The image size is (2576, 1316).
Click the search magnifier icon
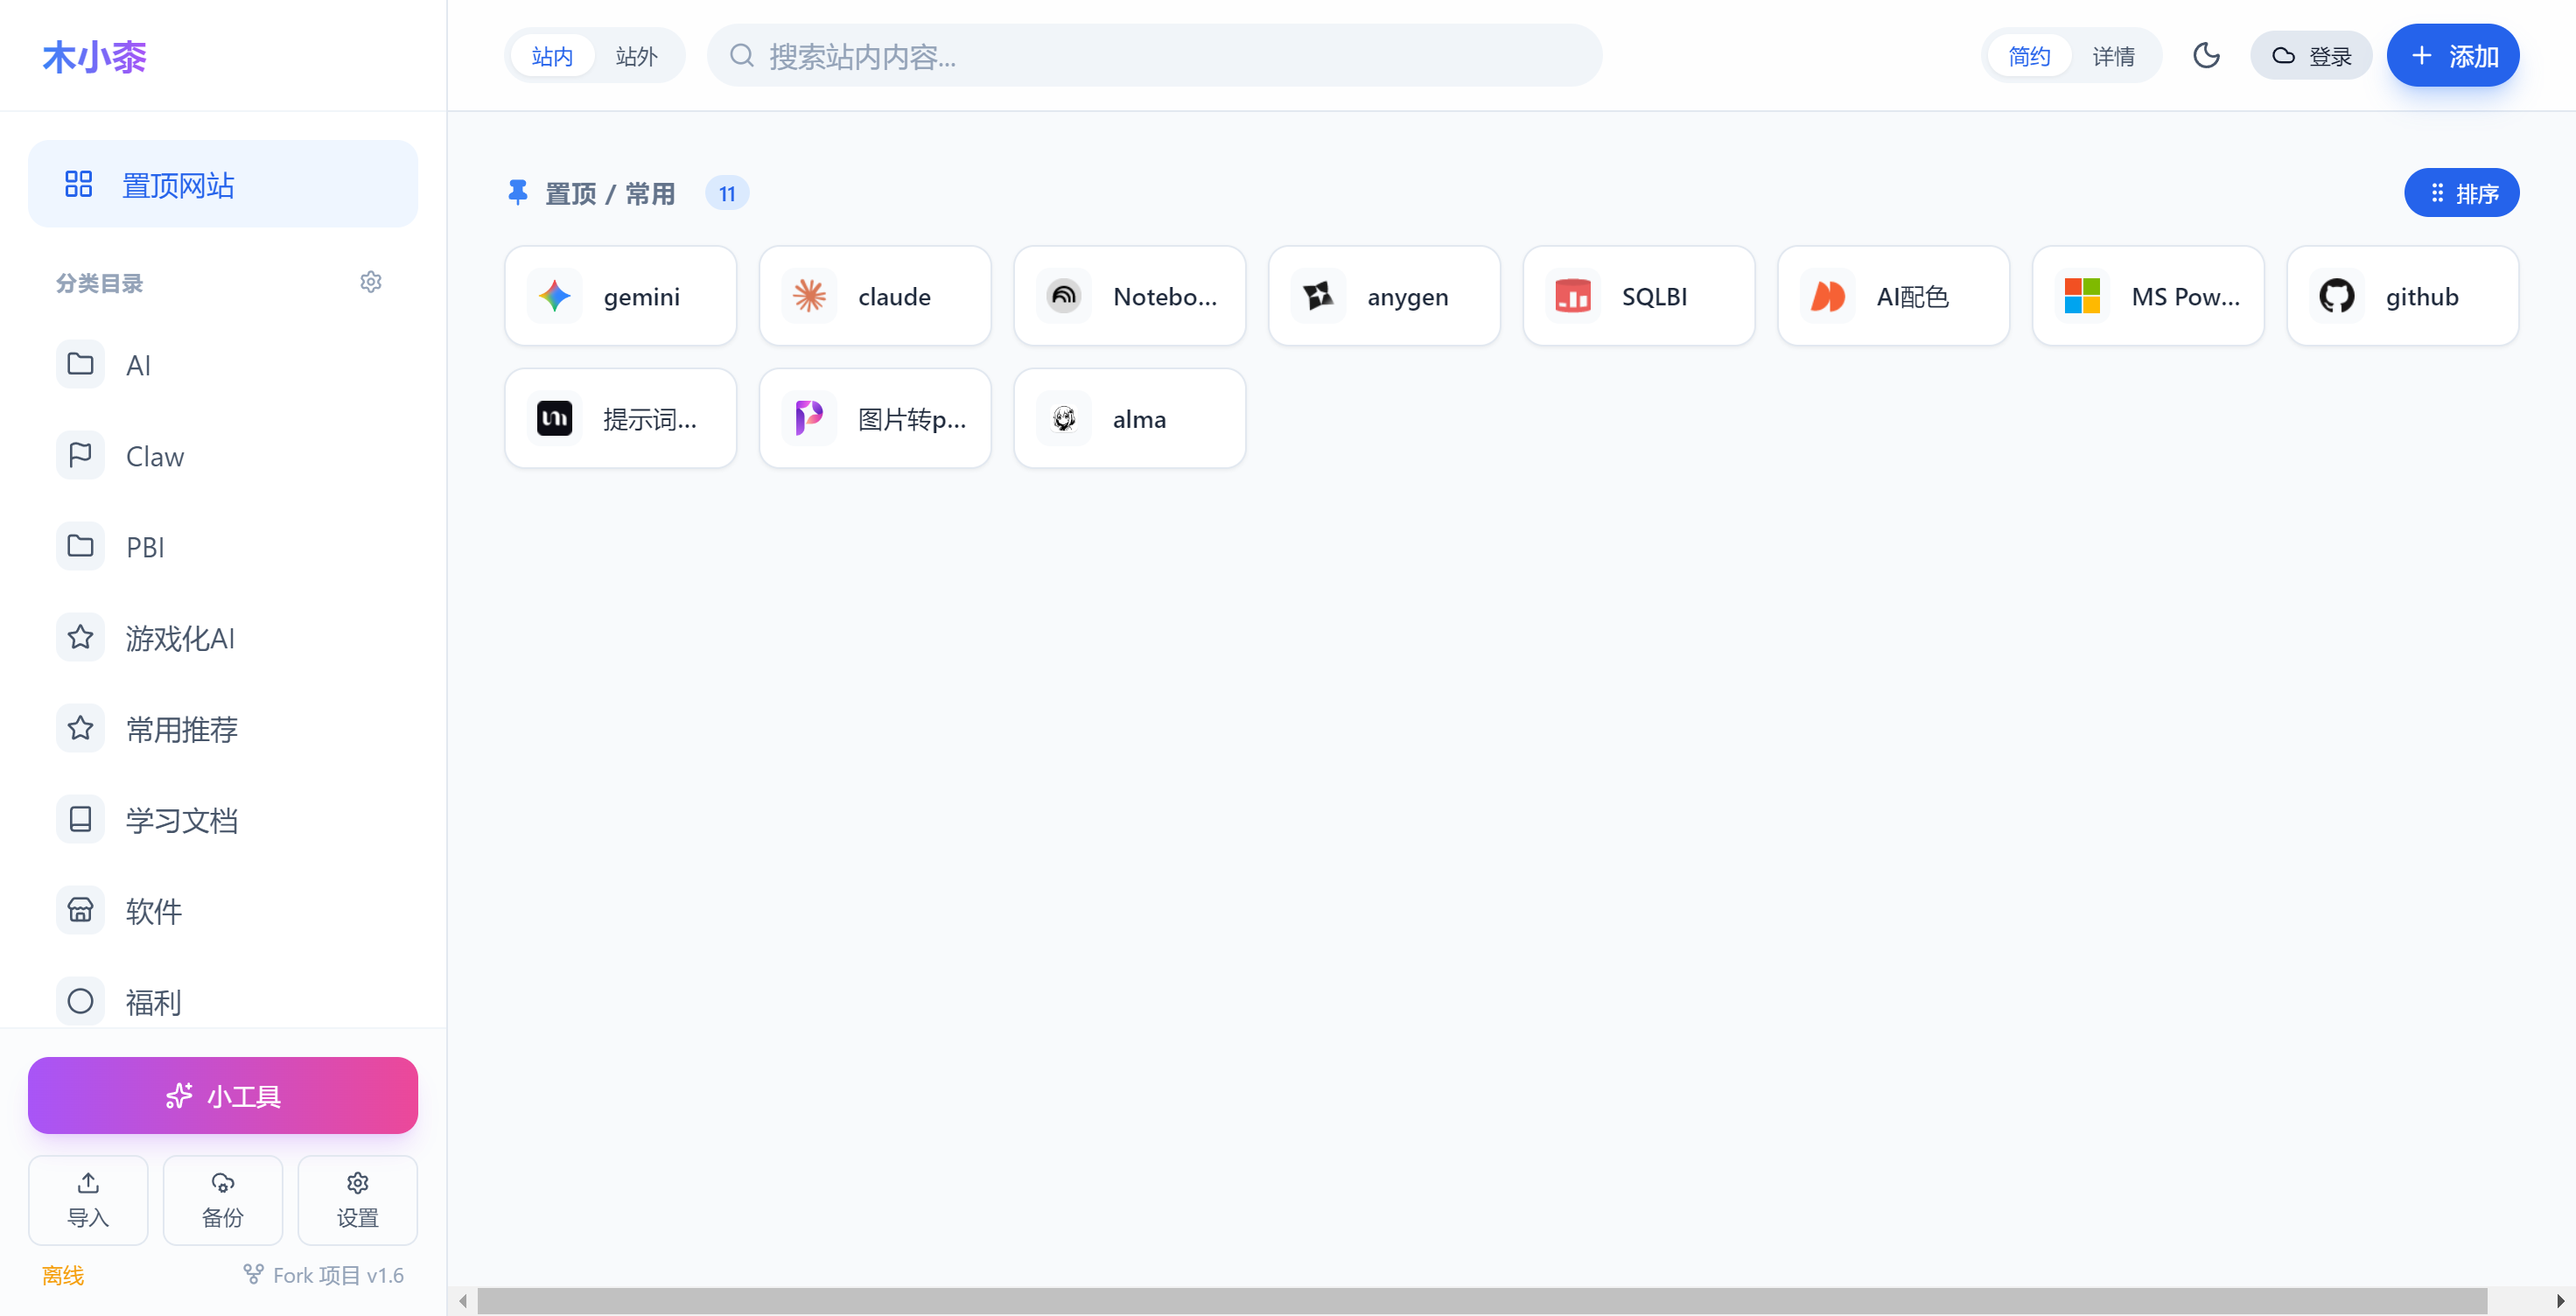[x=741, y=55]
